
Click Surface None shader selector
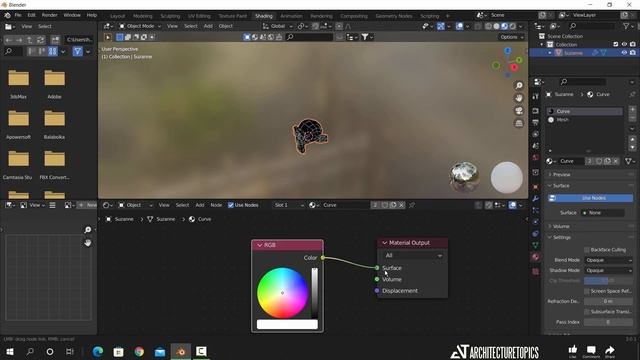pyautogui.click(x=602, y=213)
